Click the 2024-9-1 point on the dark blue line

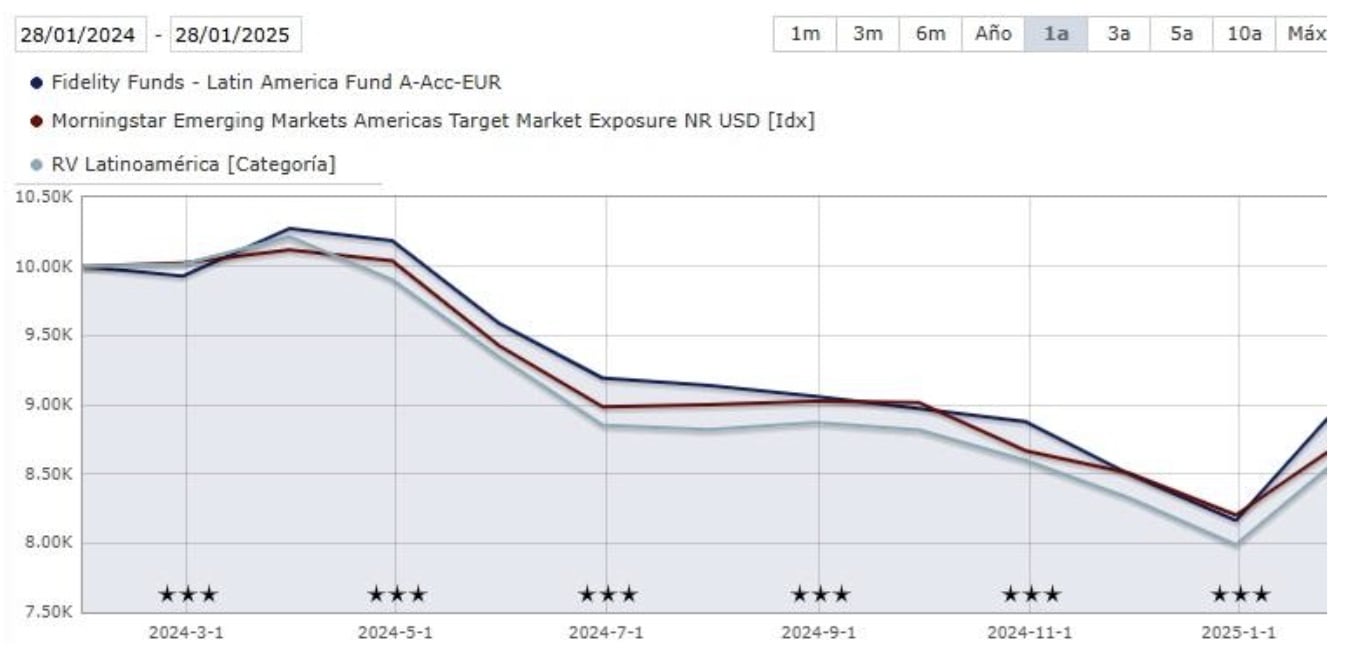click(x=821, y=398)
